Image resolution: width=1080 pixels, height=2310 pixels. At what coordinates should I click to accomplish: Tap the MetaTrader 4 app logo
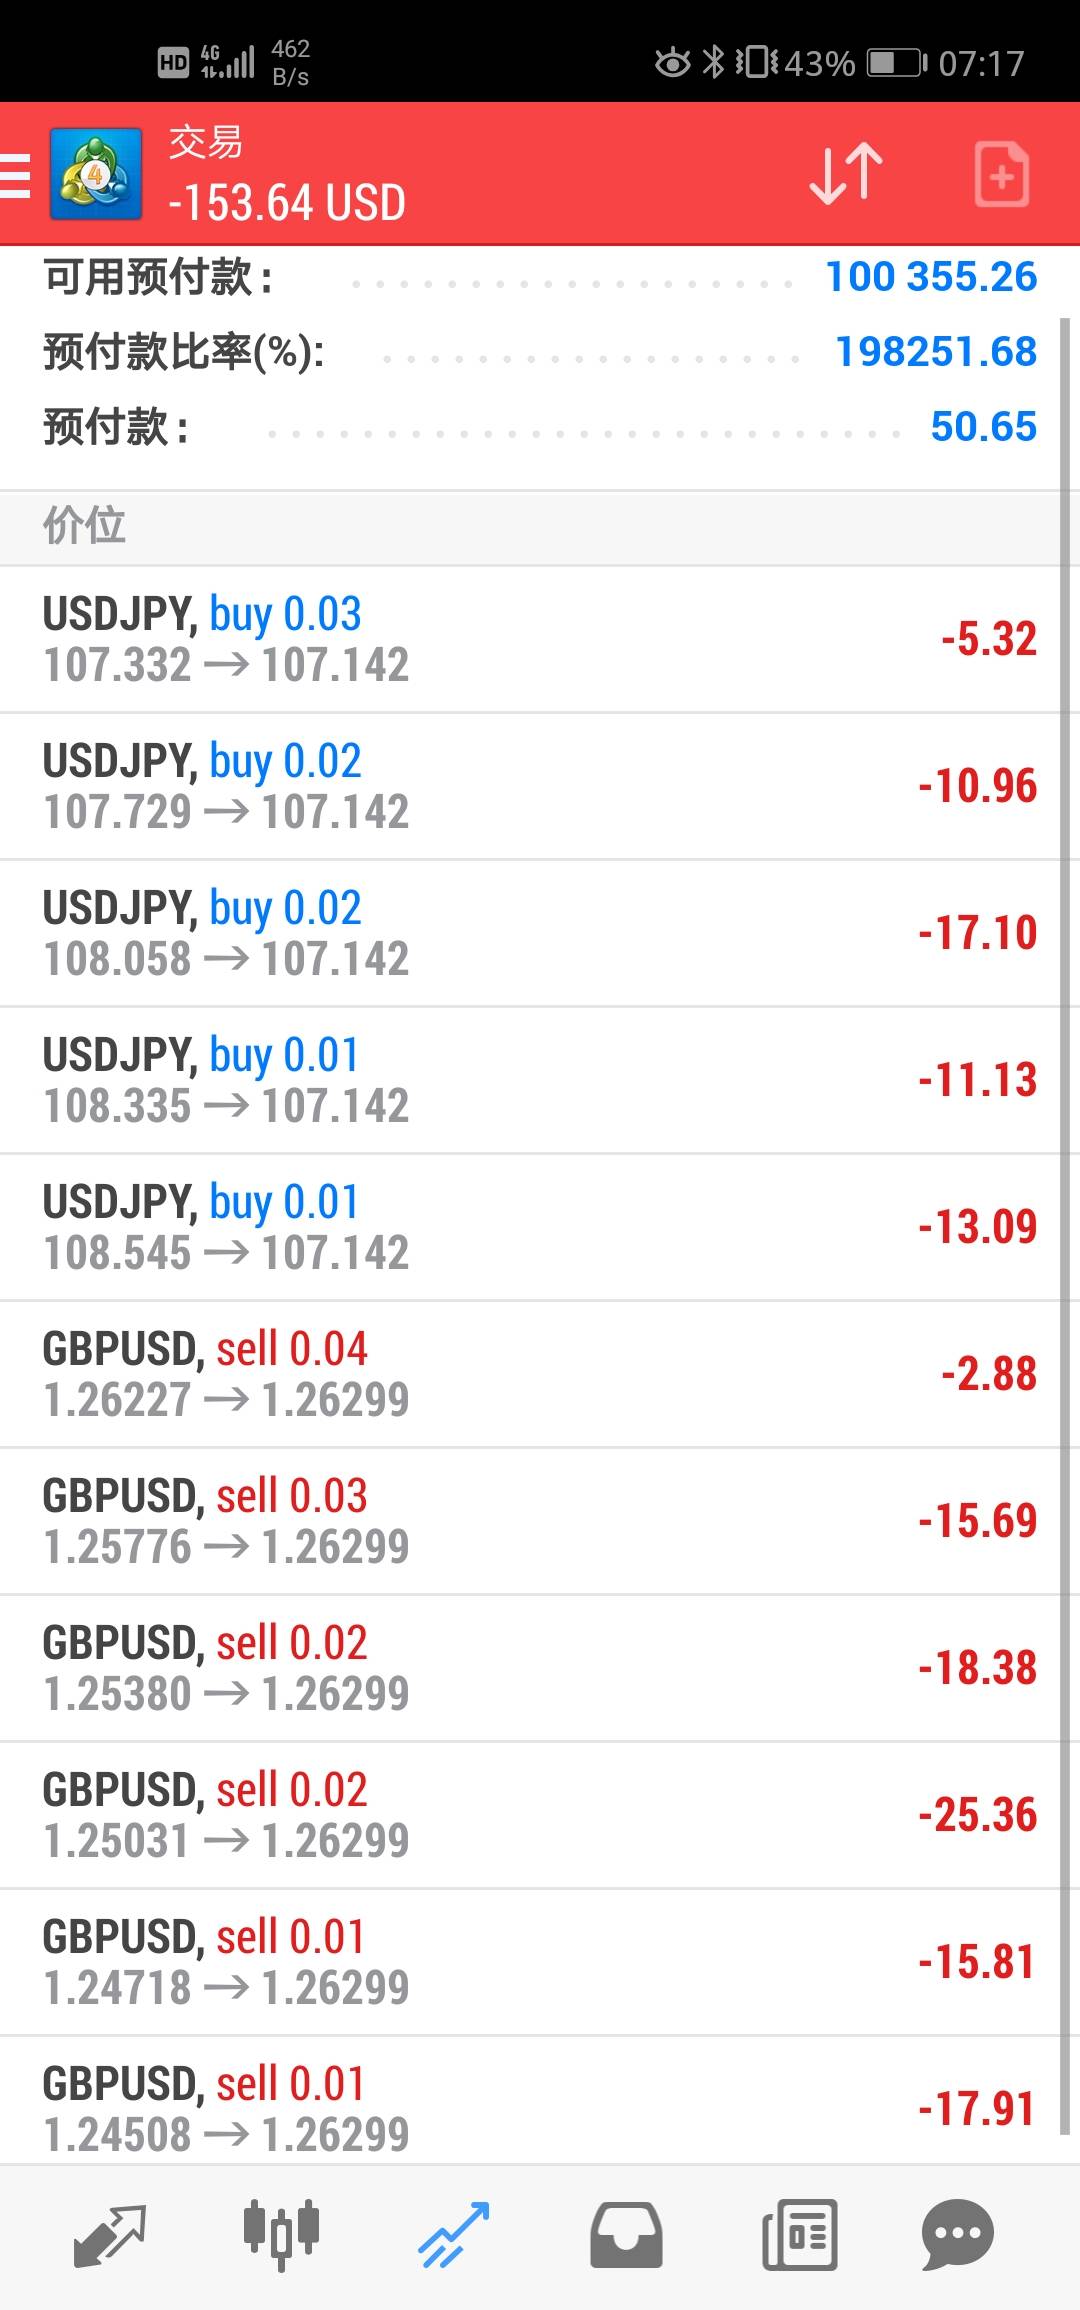(95, 175)
